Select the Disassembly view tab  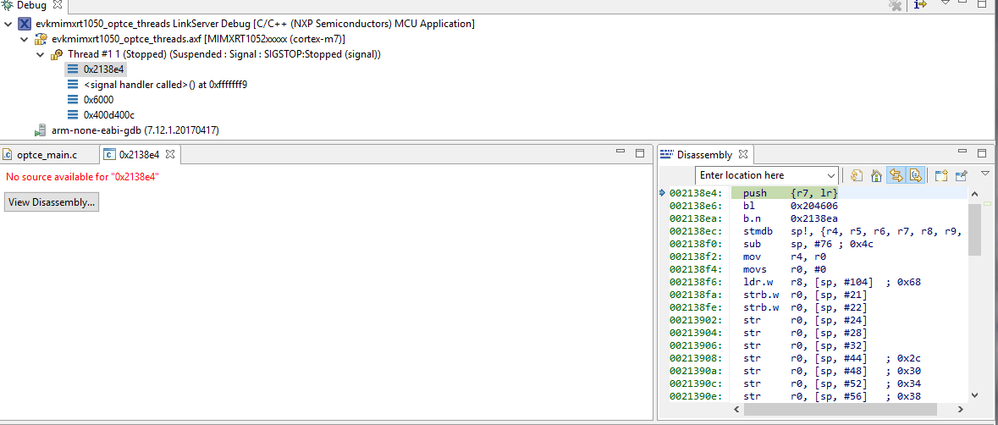pyautogui.click(x=703, y=155)
